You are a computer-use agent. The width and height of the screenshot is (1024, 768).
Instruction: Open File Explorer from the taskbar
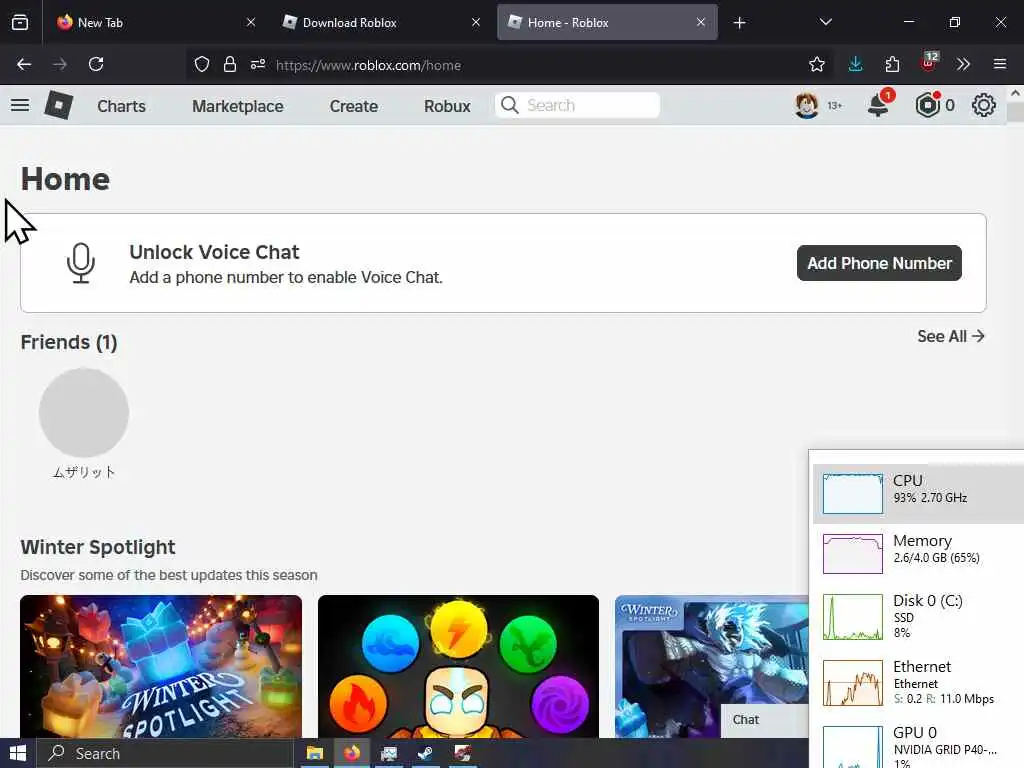tap(315, 753)
